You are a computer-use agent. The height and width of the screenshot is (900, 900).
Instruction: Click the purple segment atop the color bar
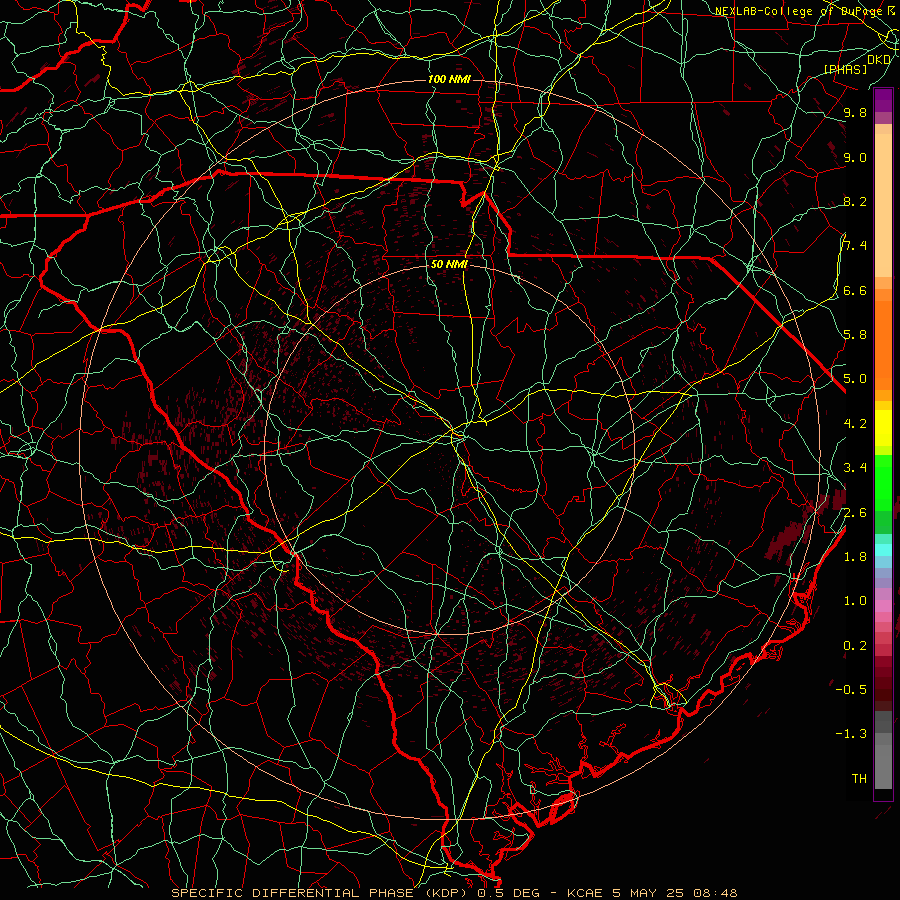(x=883, y=100)
